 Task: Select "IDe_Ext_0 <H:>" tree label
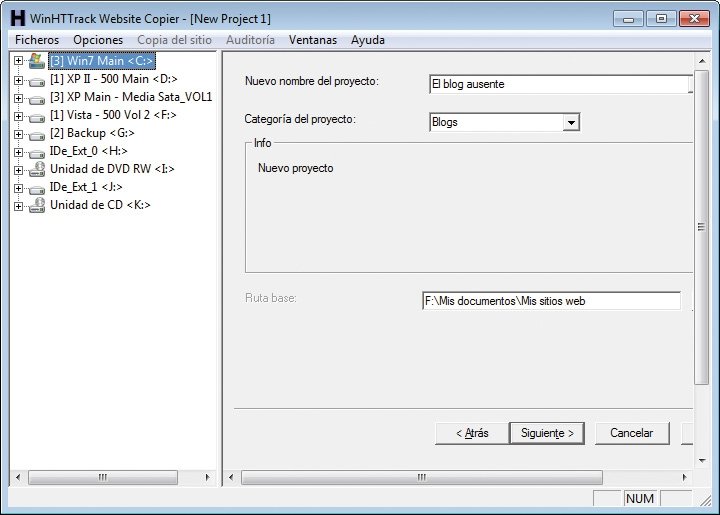(89, 151)
